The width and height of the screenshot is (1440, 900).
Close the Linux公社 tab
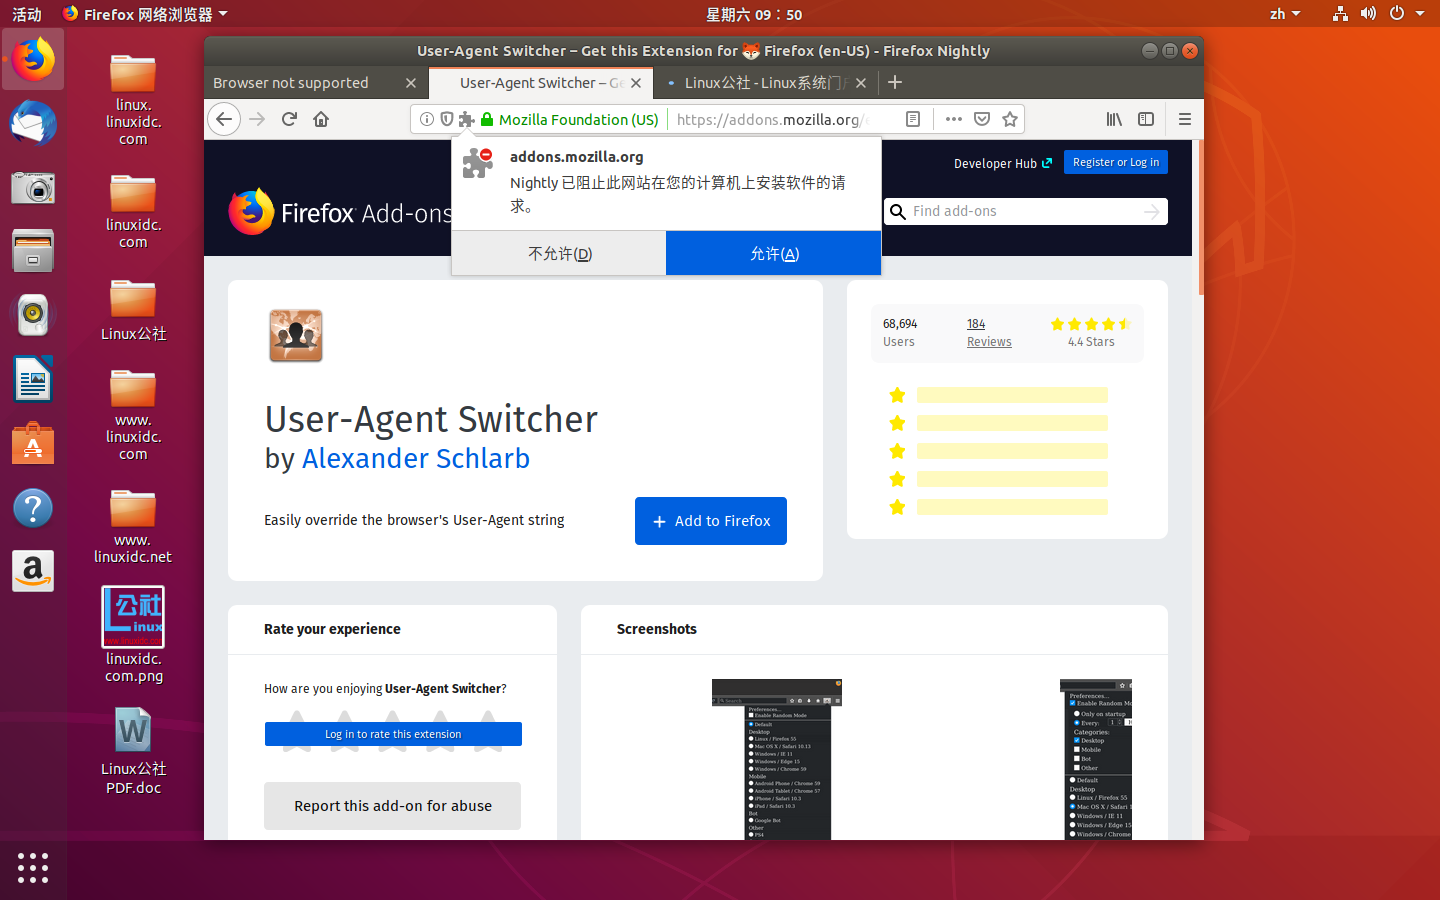tap(861, 83)
